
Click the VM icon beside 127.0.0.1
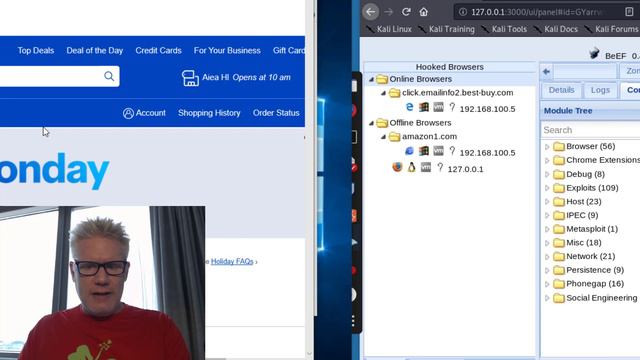click(x=426, y=167)
